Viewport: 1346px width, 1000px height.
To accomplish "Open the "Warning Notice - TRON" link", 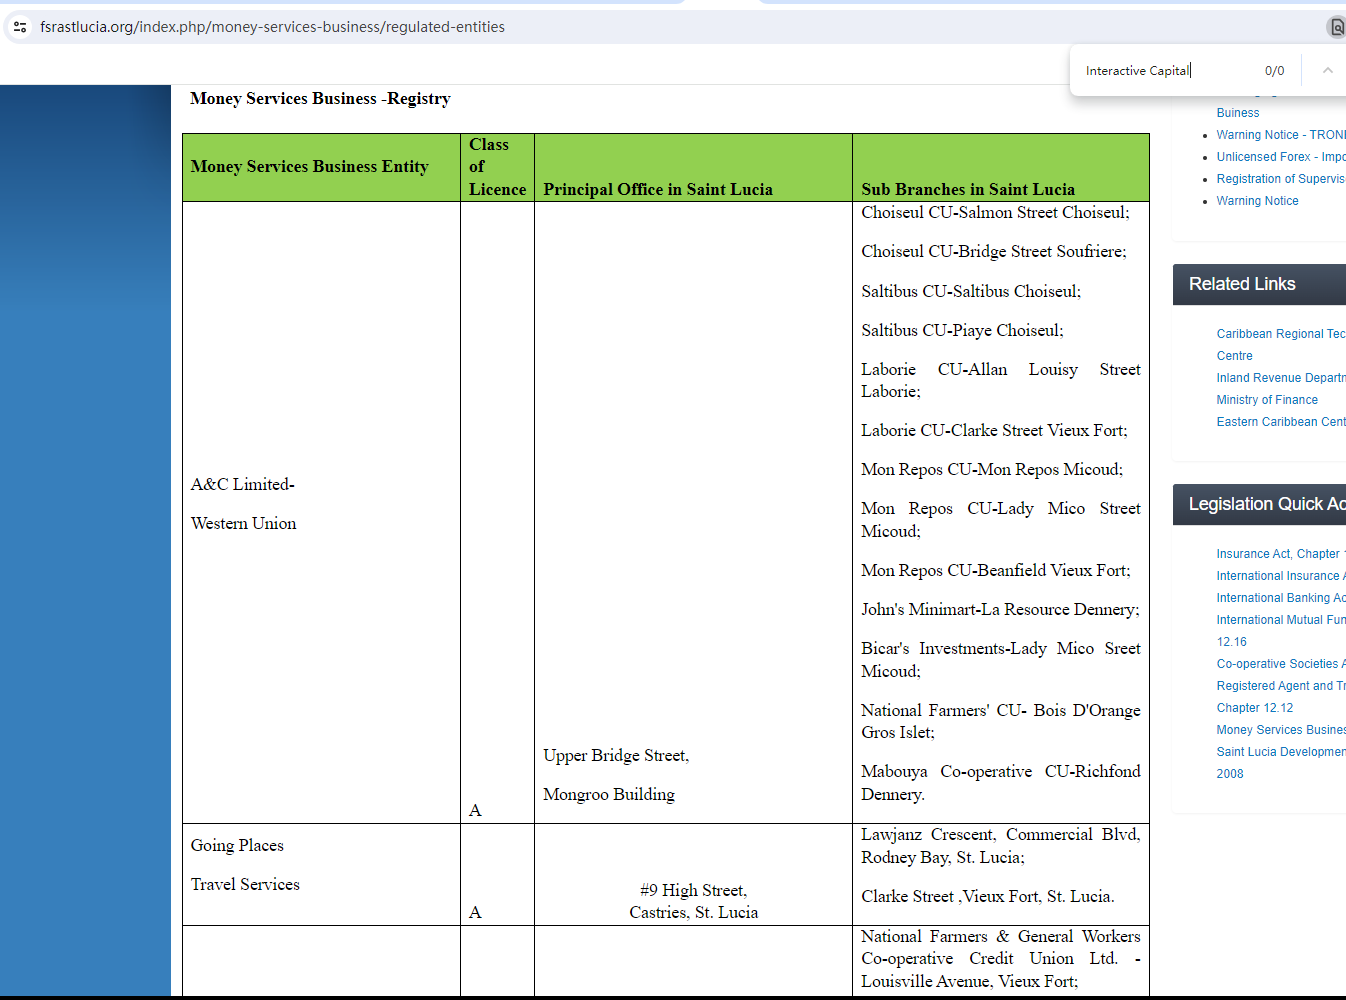I will [x=1281, y=135].
